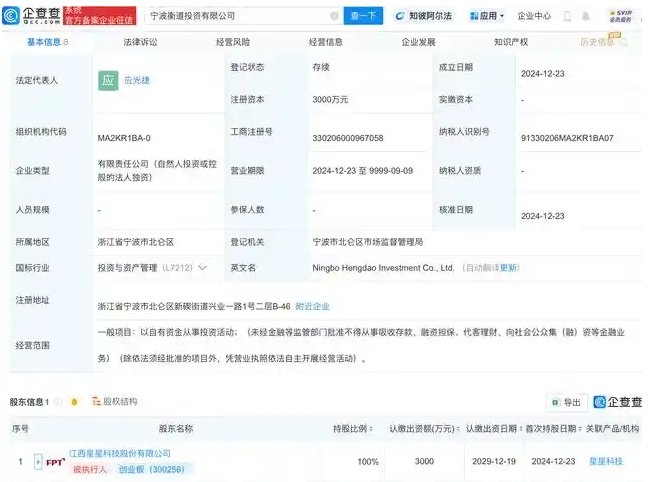Select English name Ningbo Hengdao Investment Co., Ltd.

[383, 268]
